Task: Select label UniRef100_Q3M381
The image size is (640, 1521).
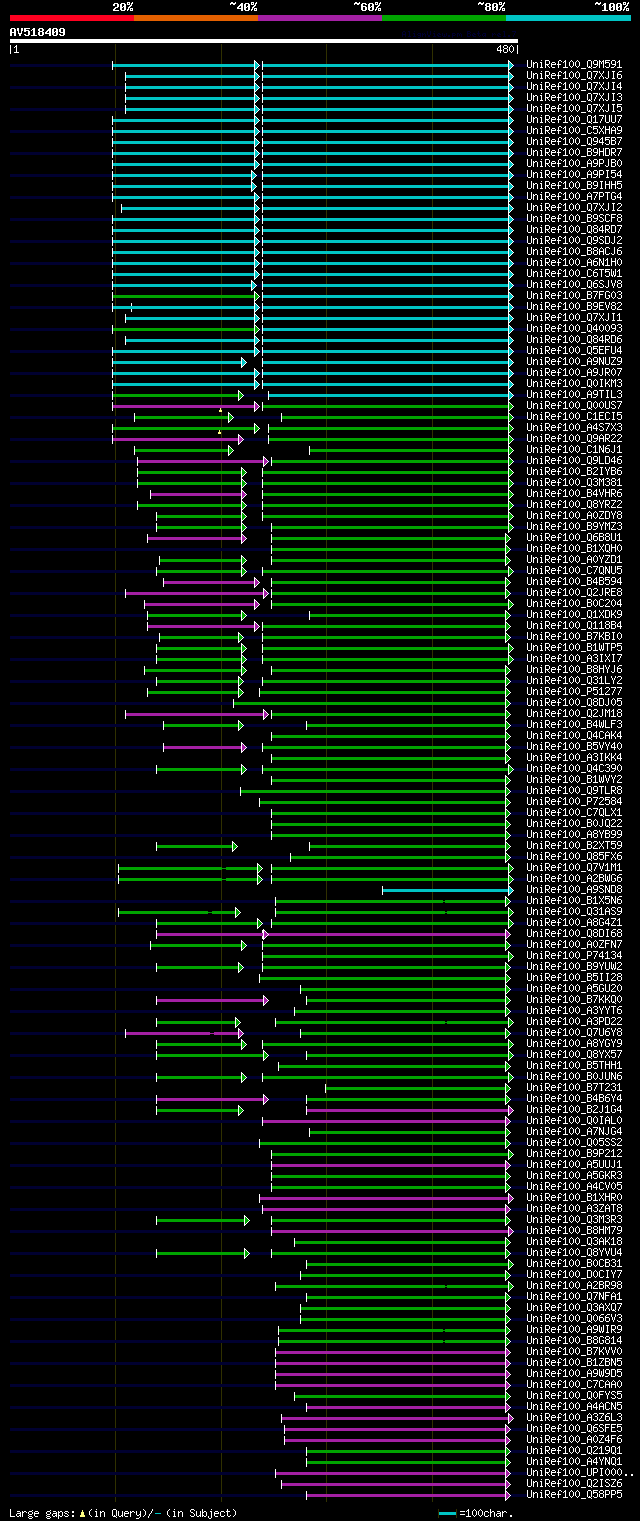Action: [x=574, y=482]
